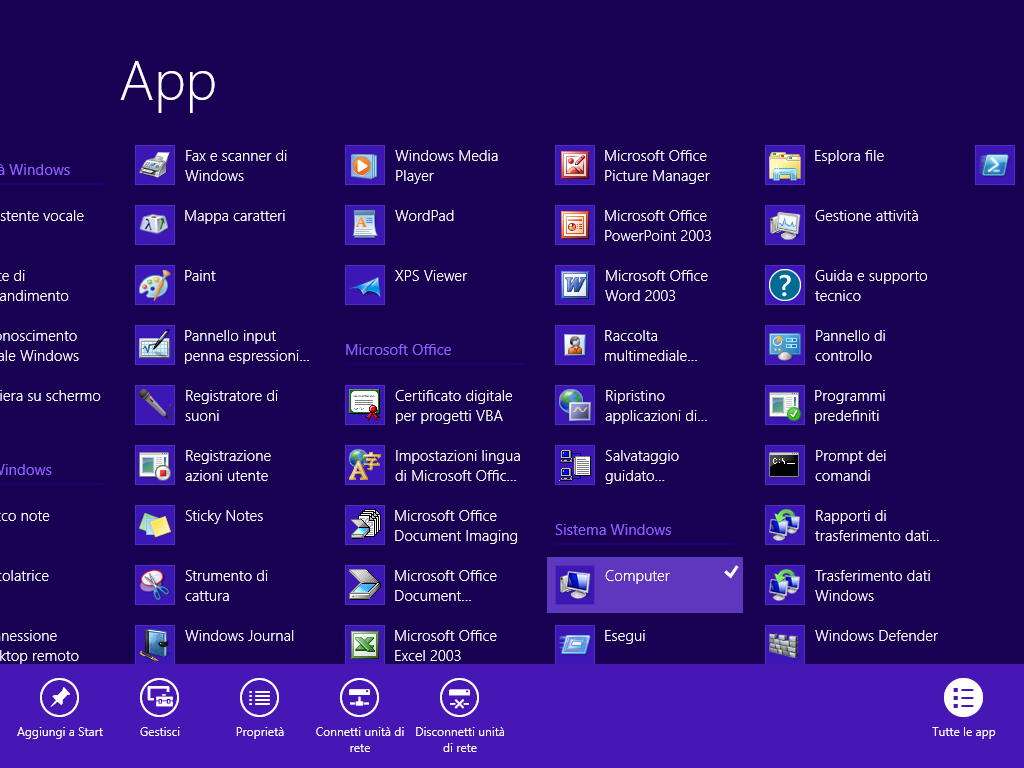Click the Esegui label text
Image resolution: width=1024 pixels, height=768 pixels.
pos(625,636)
